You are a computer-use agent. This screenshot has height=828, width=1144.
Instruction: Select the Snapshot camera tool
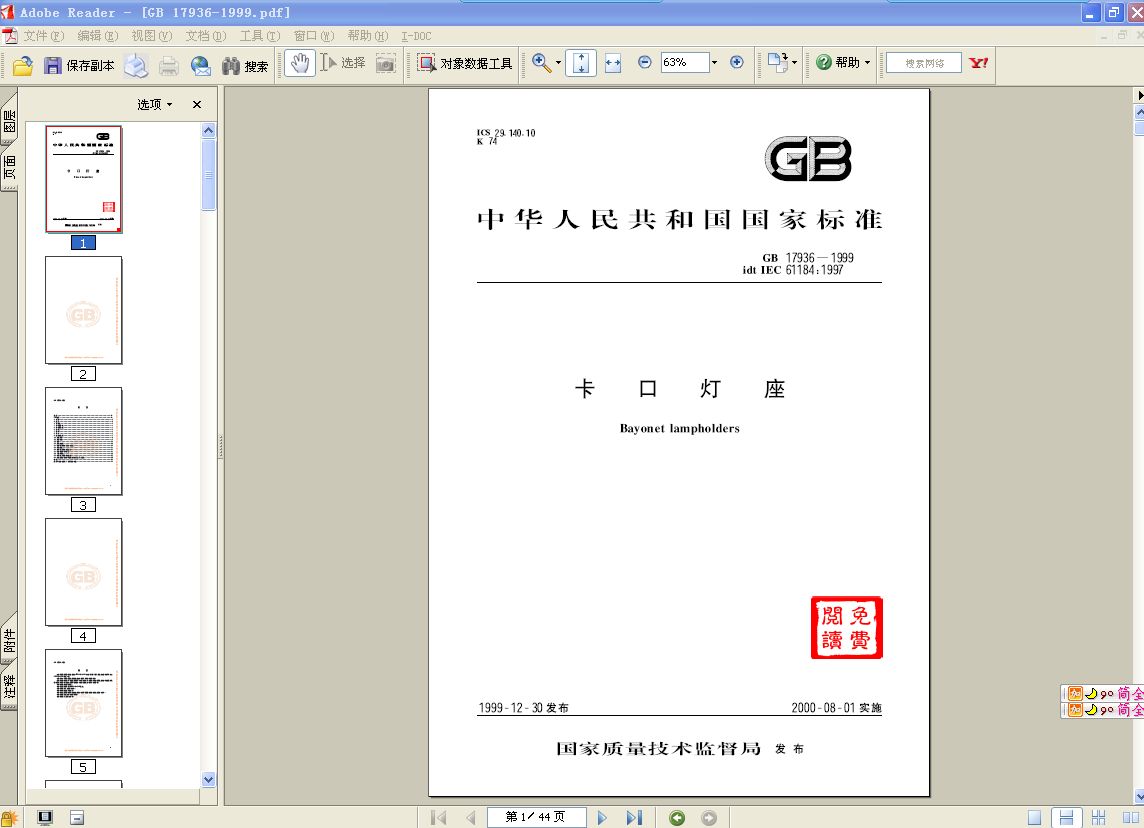coord(386,64)
